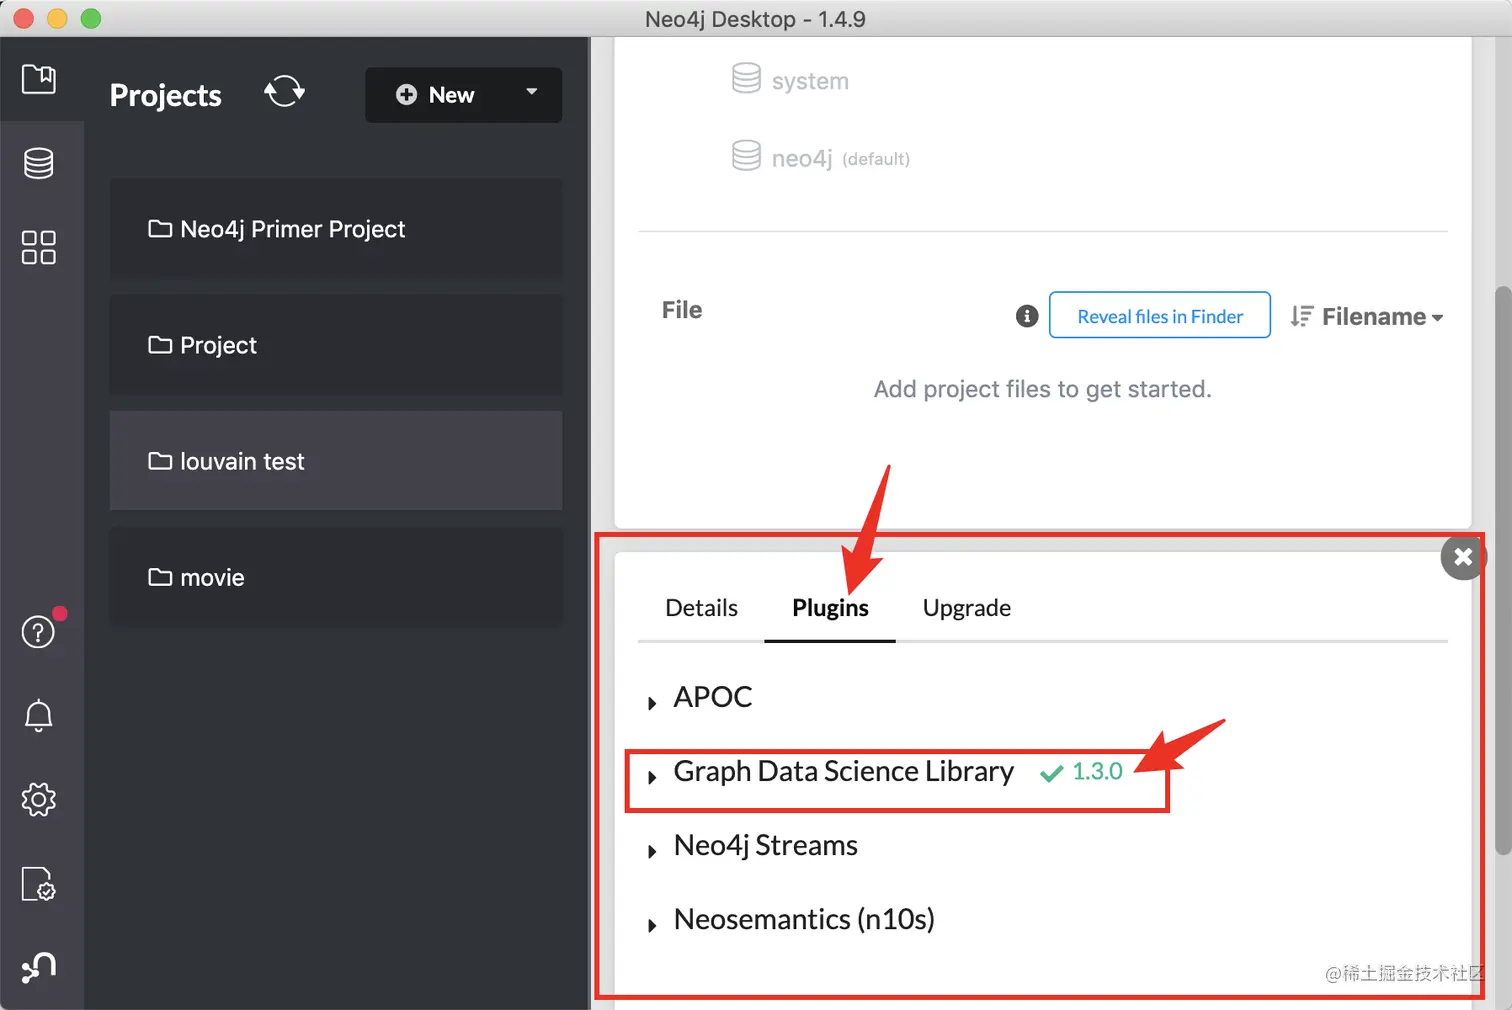Click Reveal files in Finder button
1512x1010 pixels.
tap(1159, 316)
